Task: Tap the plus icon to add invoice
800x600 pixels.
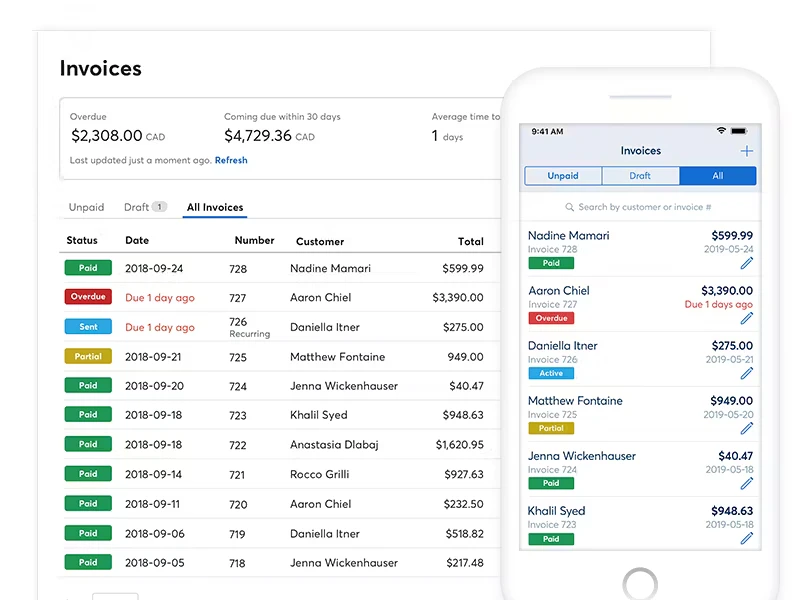Action: (746, 151)
